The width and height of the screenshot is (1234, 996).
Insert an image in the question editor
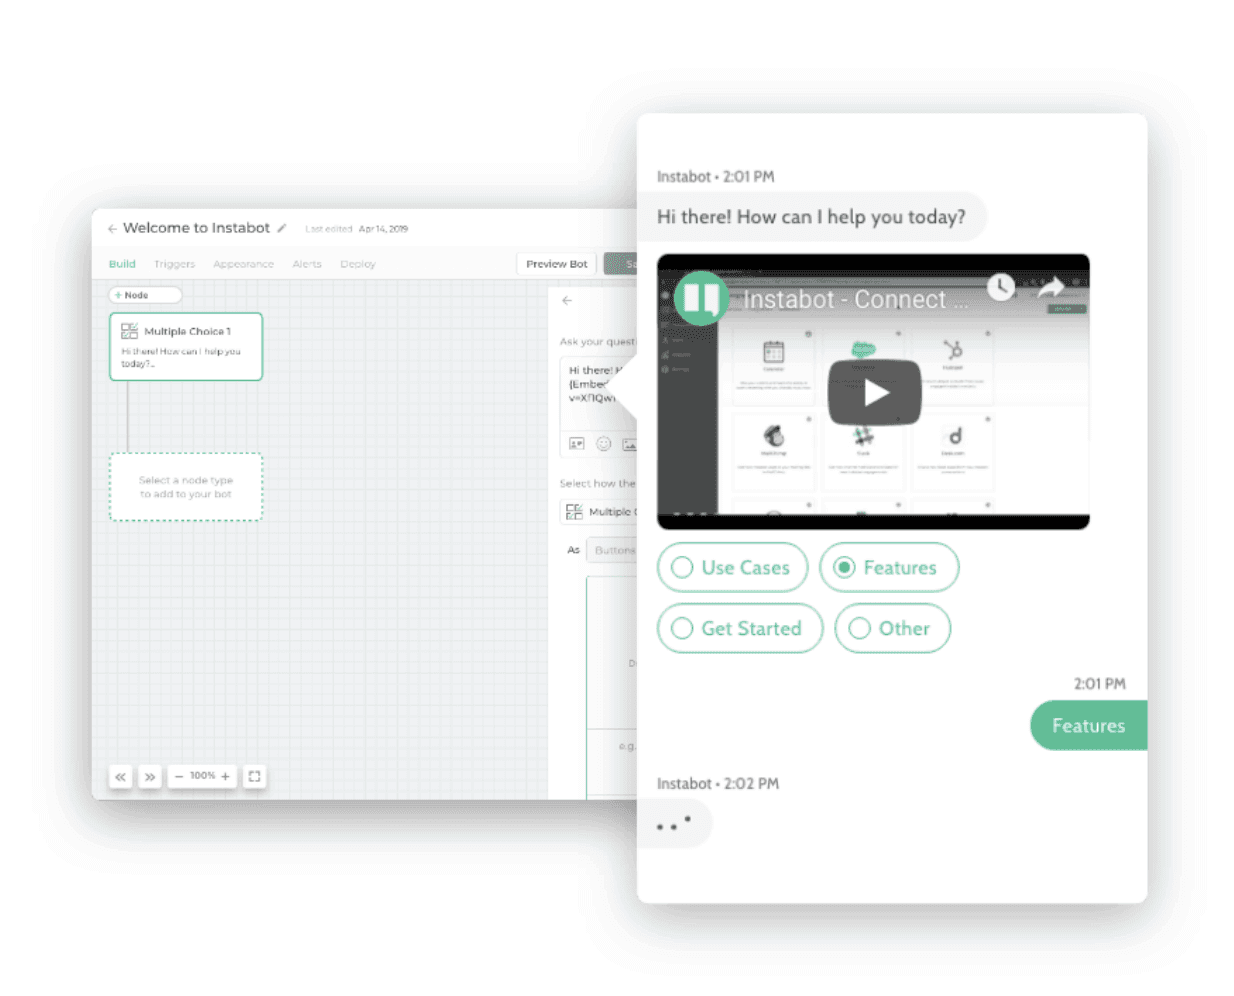(x=629, y=443)
